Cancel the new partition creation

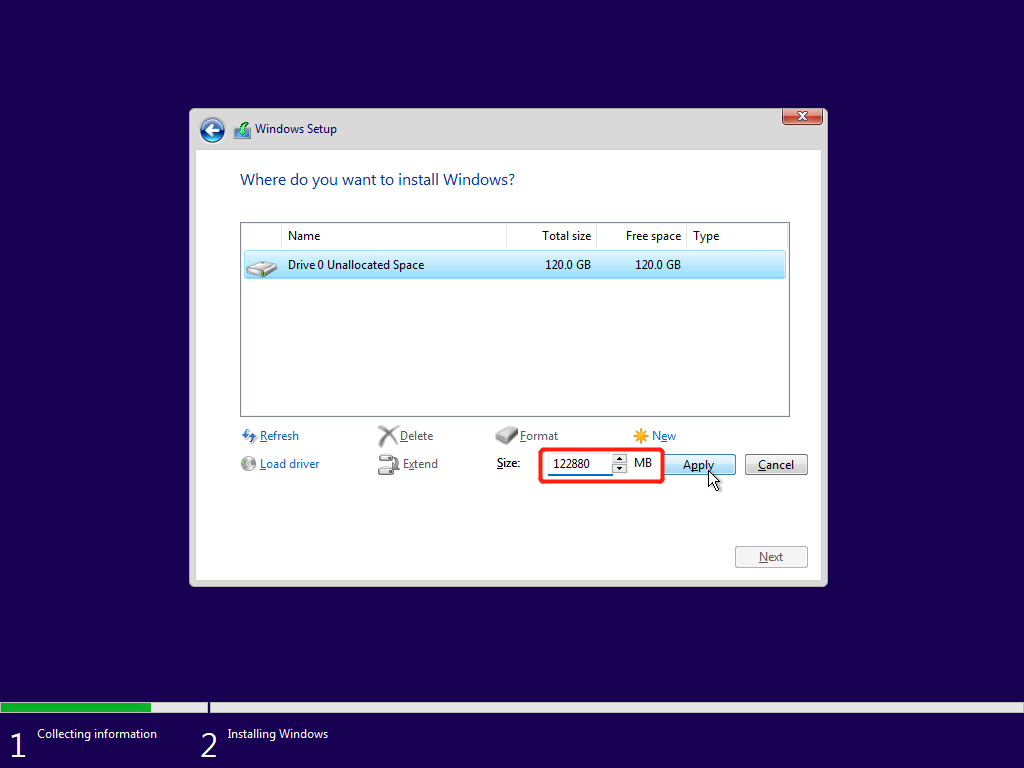776,464
